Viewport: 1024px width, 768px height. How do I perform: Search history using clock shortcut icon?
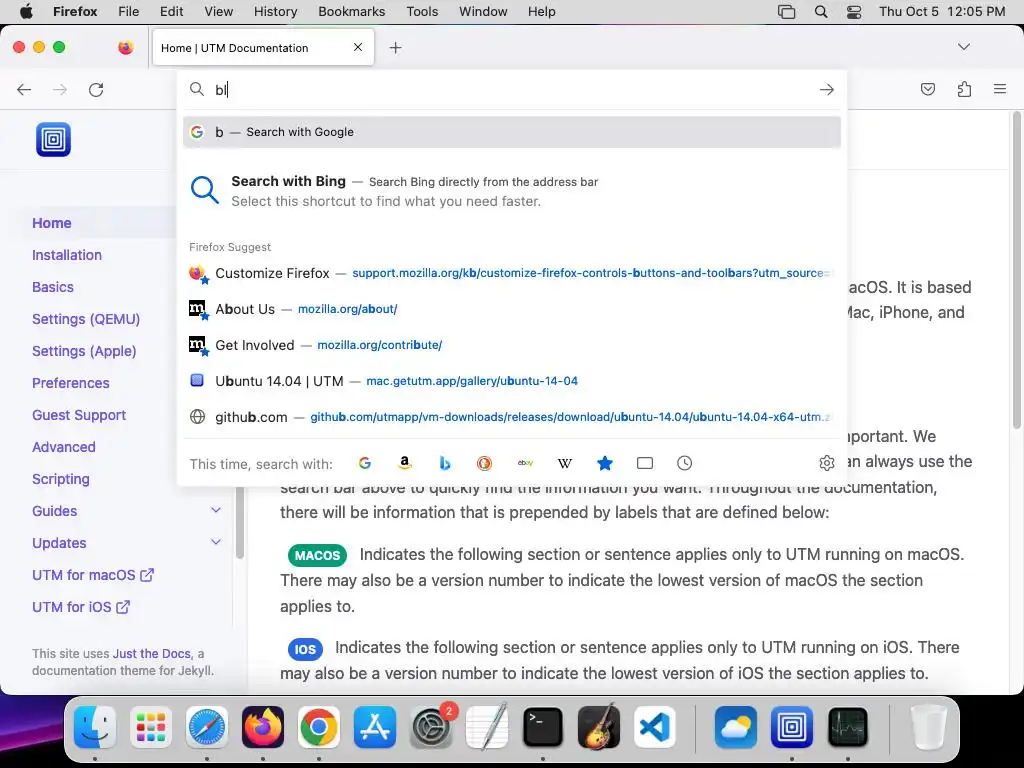click(684, 463)
